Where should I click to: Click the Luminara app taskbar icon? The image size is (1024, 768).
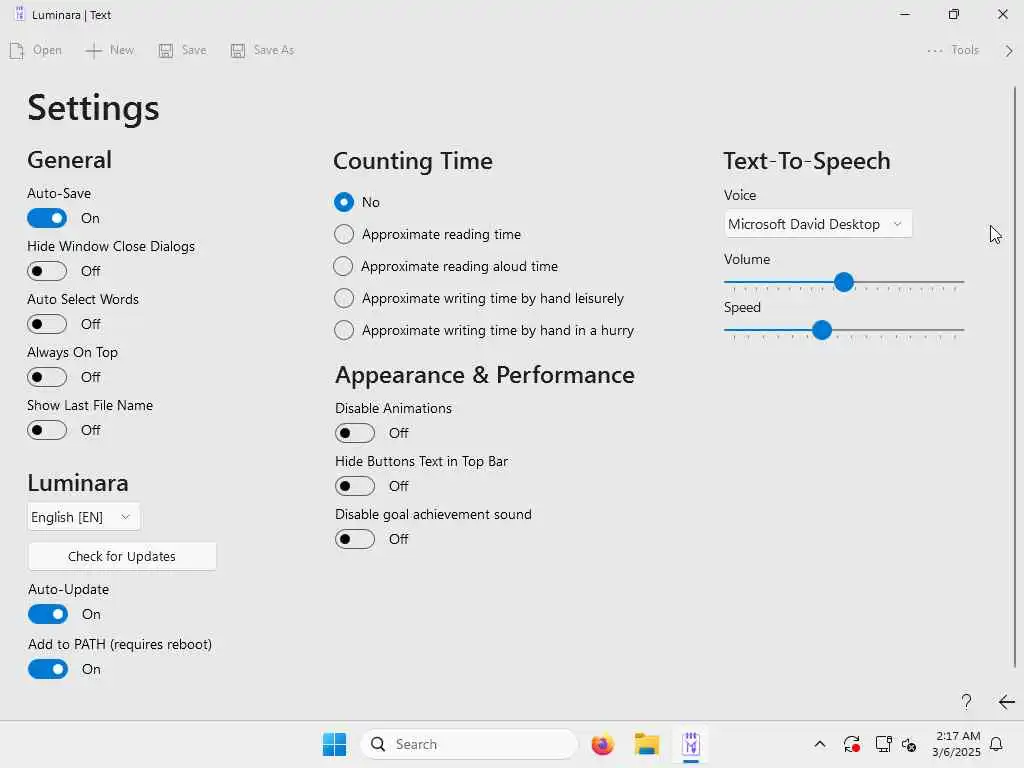[691, 744]
